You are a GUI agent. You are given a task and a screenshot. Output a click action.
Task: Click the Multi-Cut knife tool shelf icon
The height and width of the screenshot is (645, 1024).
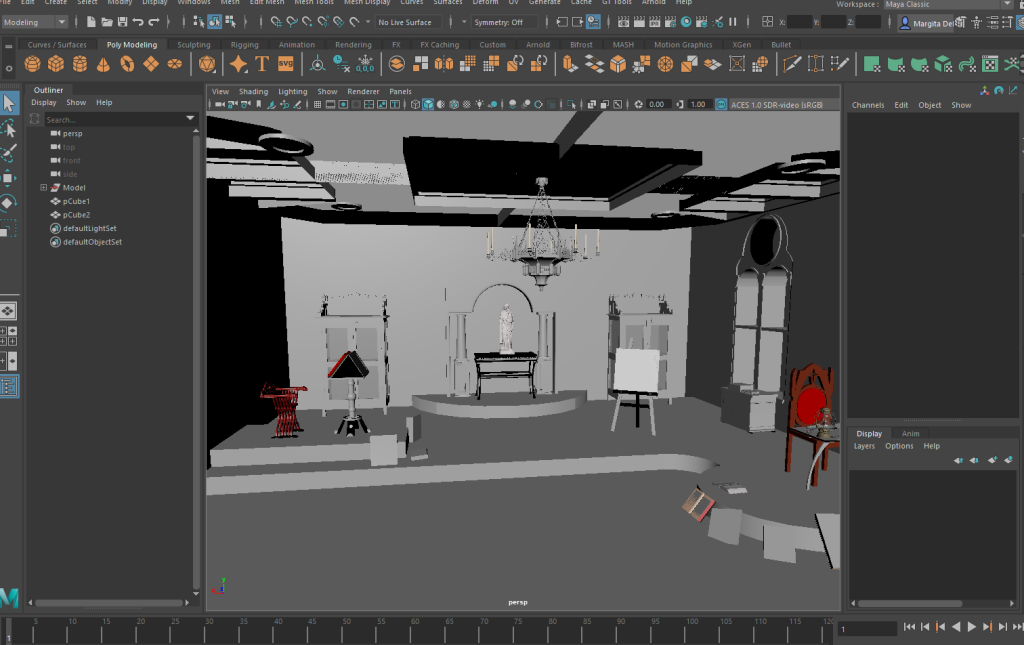click(792, 64)
